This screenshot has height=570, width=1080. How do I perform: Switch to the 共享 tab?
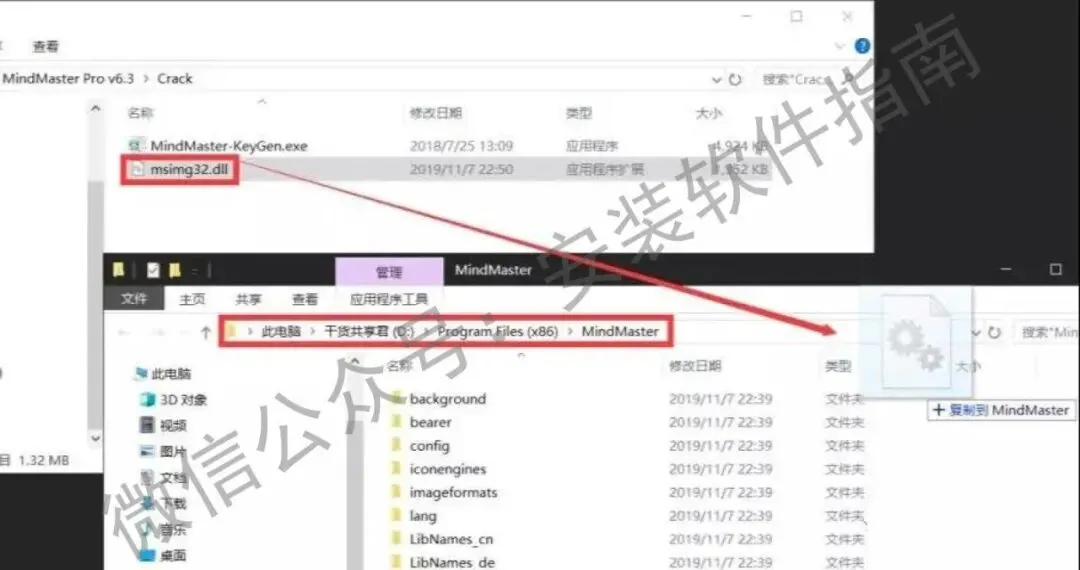[x=248, y=299]
